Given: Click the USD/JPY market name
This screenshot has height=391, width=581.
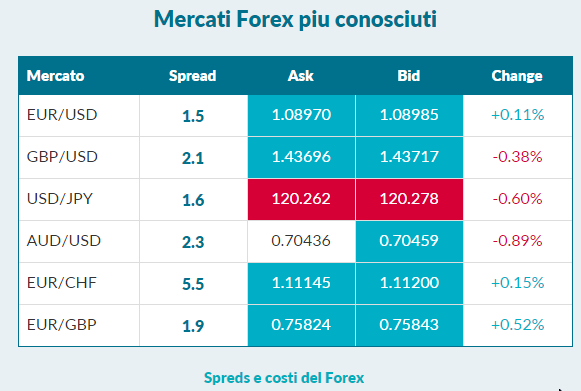Looking at the screenshot, I should pos(59,199).
